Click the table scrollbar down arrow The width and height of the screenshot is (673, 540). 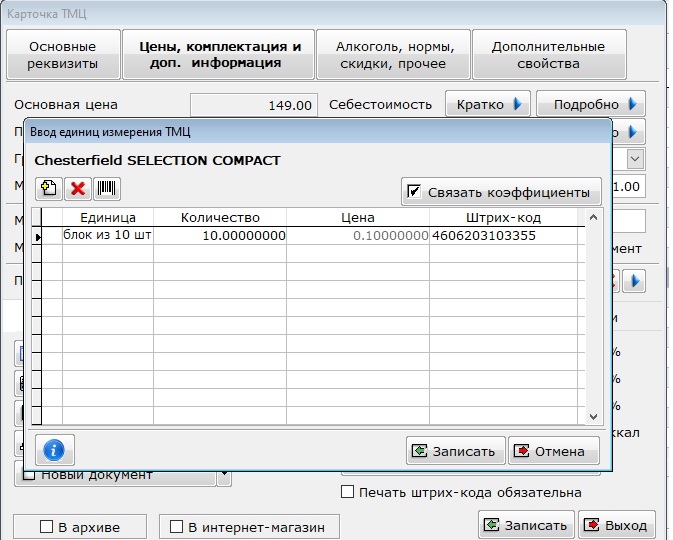coord(594,416)
